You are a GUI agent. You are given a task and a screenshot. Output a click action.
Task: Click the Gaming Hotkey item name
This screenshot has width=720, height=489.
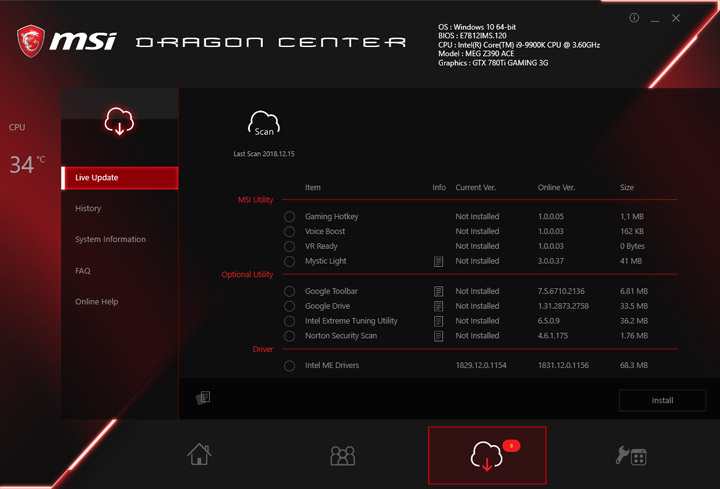coord(332,216)
